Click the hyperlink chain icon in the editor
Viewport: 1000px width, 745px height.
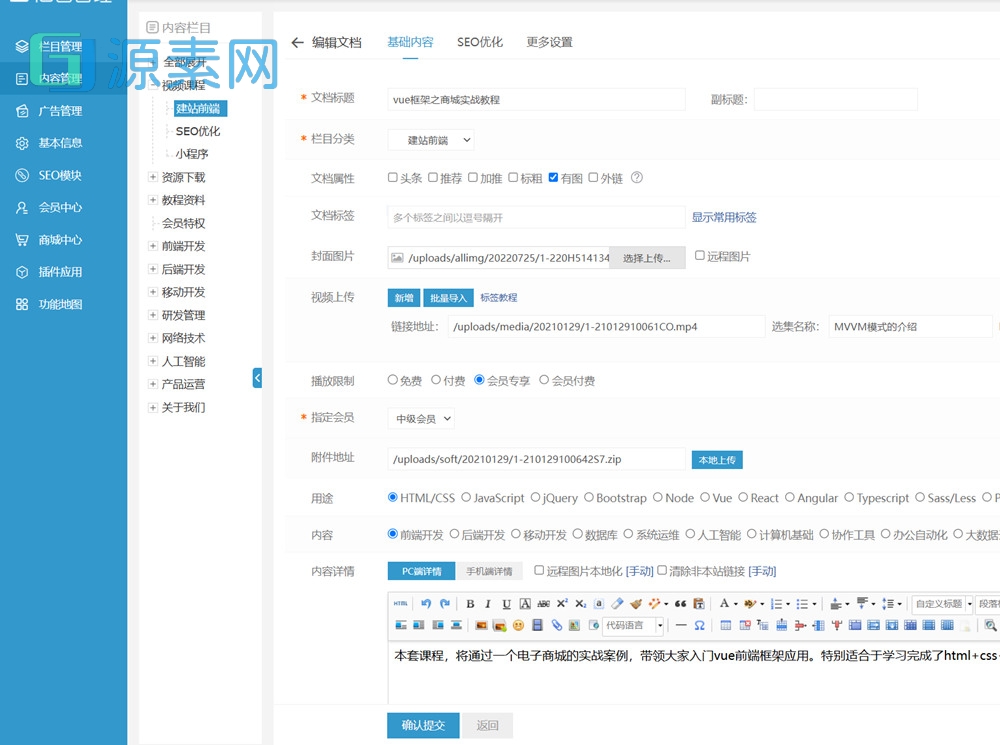click(557, 625)
